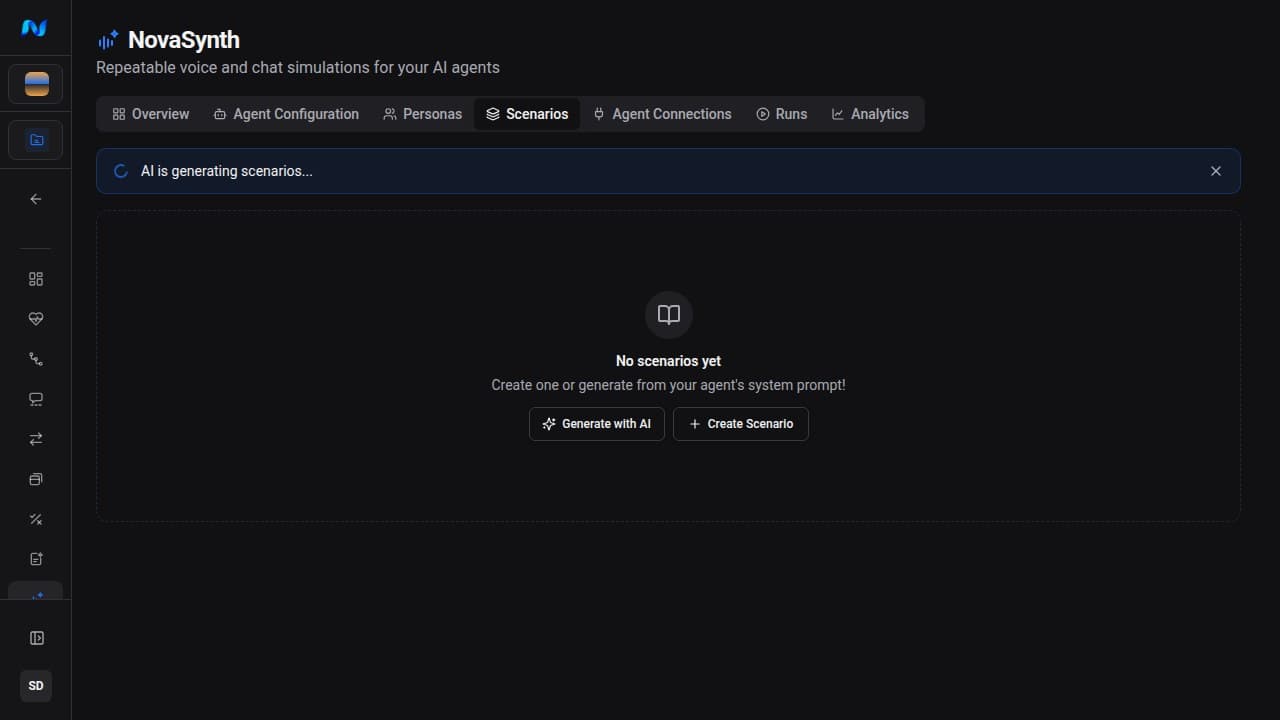
Task: Dismiss the AI is generating scenarios banner
Action: tap(1216, 171)
